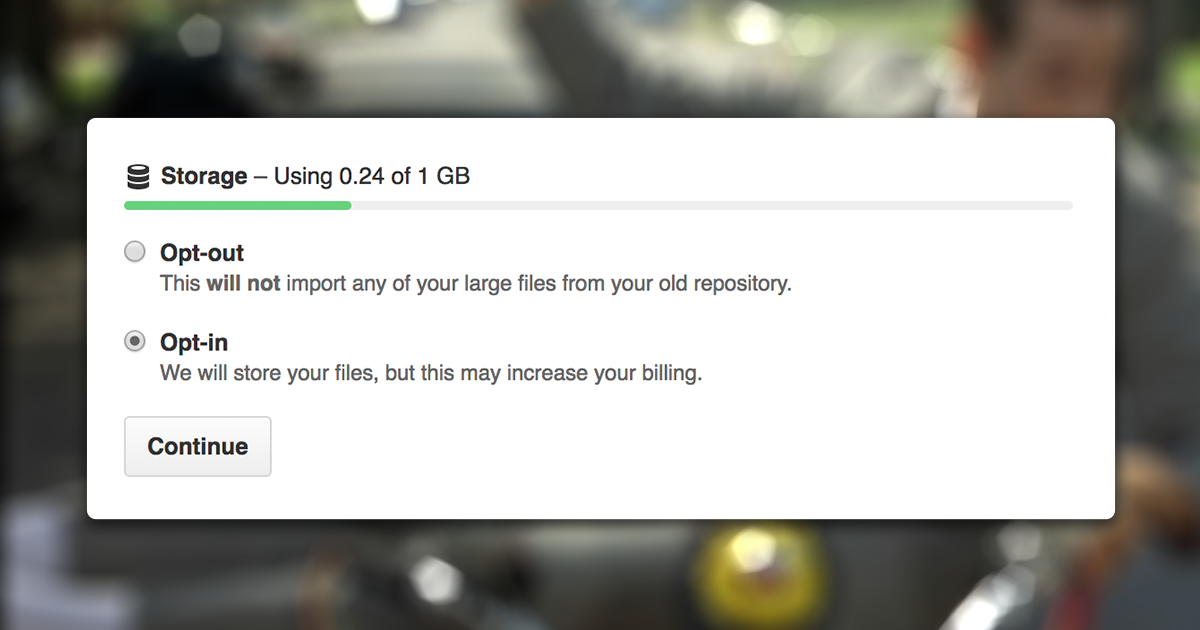1200x630 pixels.
Task: Click the gray unfilled part of storage bar
Action: click(x=710, y=206)
